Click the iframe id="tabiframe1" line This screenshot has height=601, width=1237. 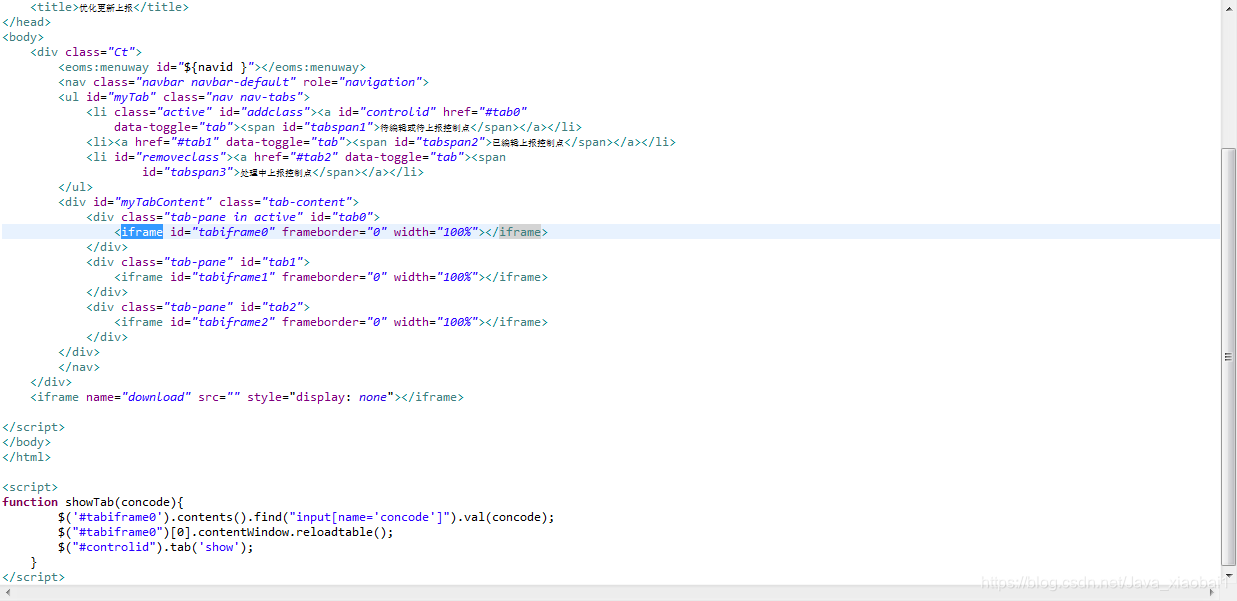click(x=331, y=277)
